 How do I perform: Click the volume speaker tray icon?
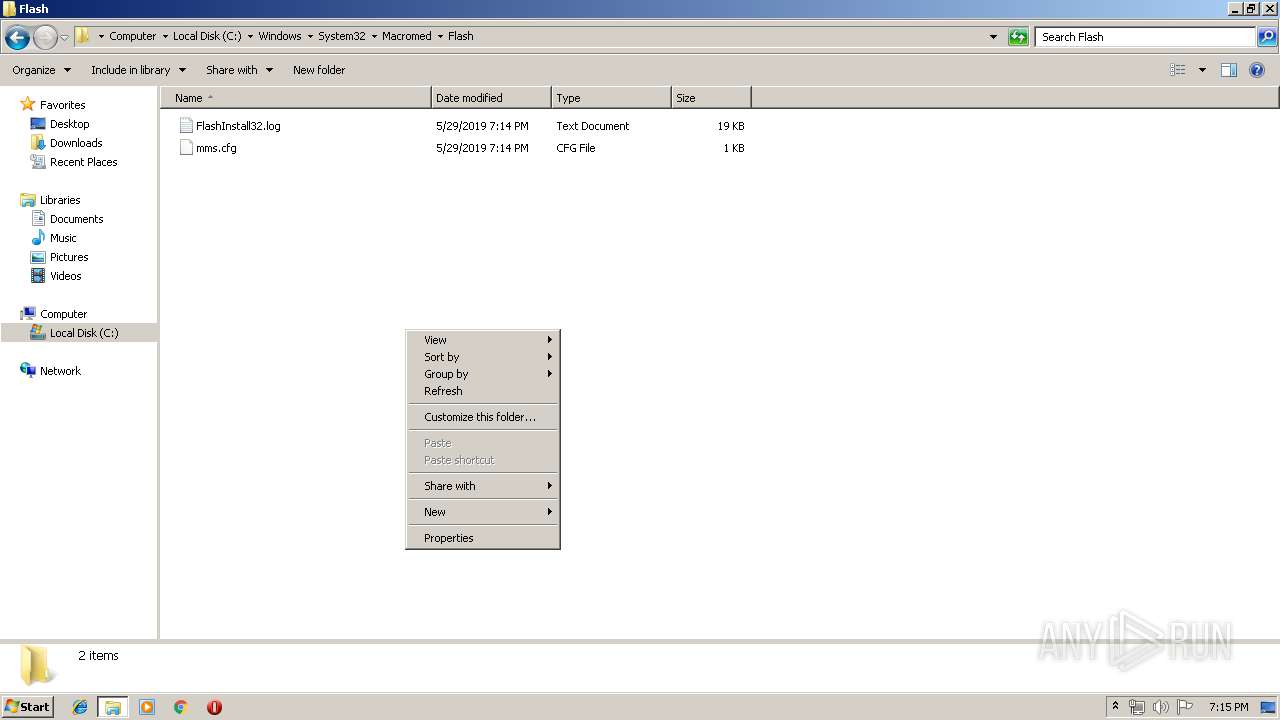pos(1161,707)
